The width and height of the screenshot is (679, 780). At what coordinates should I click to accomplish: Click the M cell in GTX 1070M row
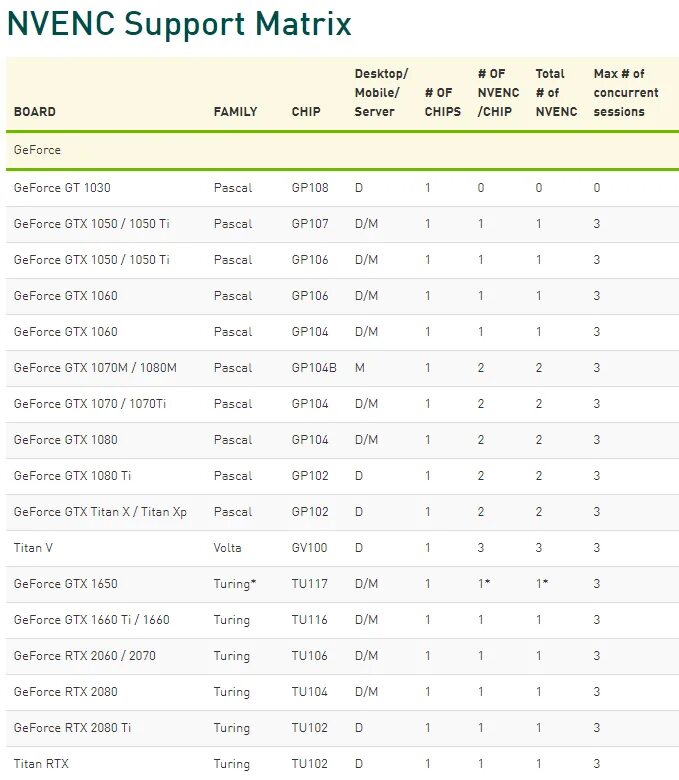click(360, 368)
